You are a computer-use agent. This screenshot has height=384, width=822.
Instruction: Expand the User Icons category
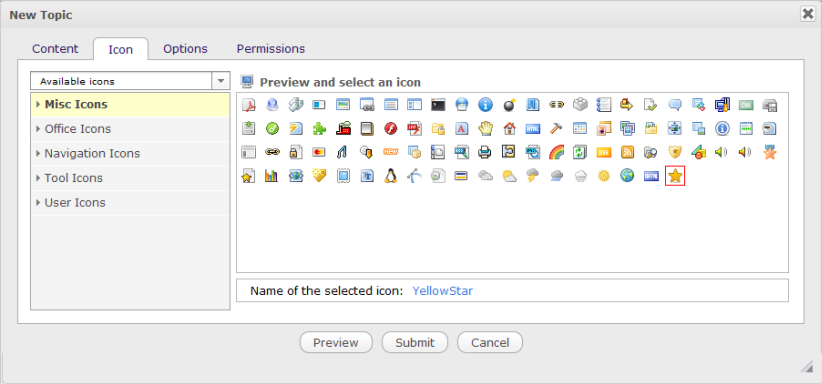click(x=130, y=203)
